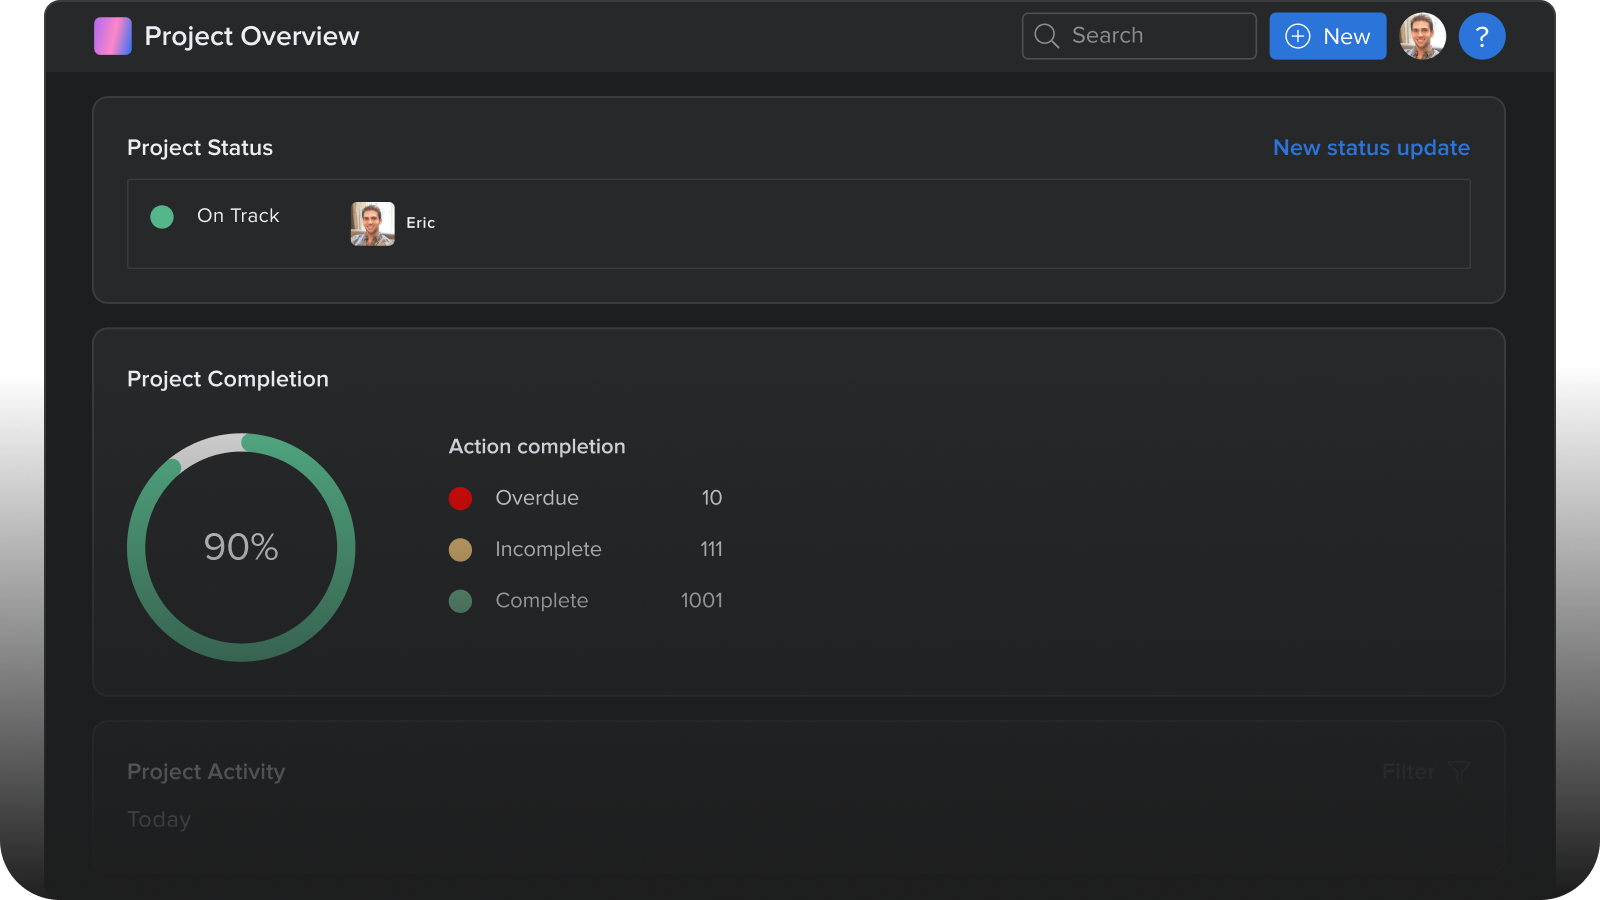Select the Overdue row label

(x=537, y=498)
